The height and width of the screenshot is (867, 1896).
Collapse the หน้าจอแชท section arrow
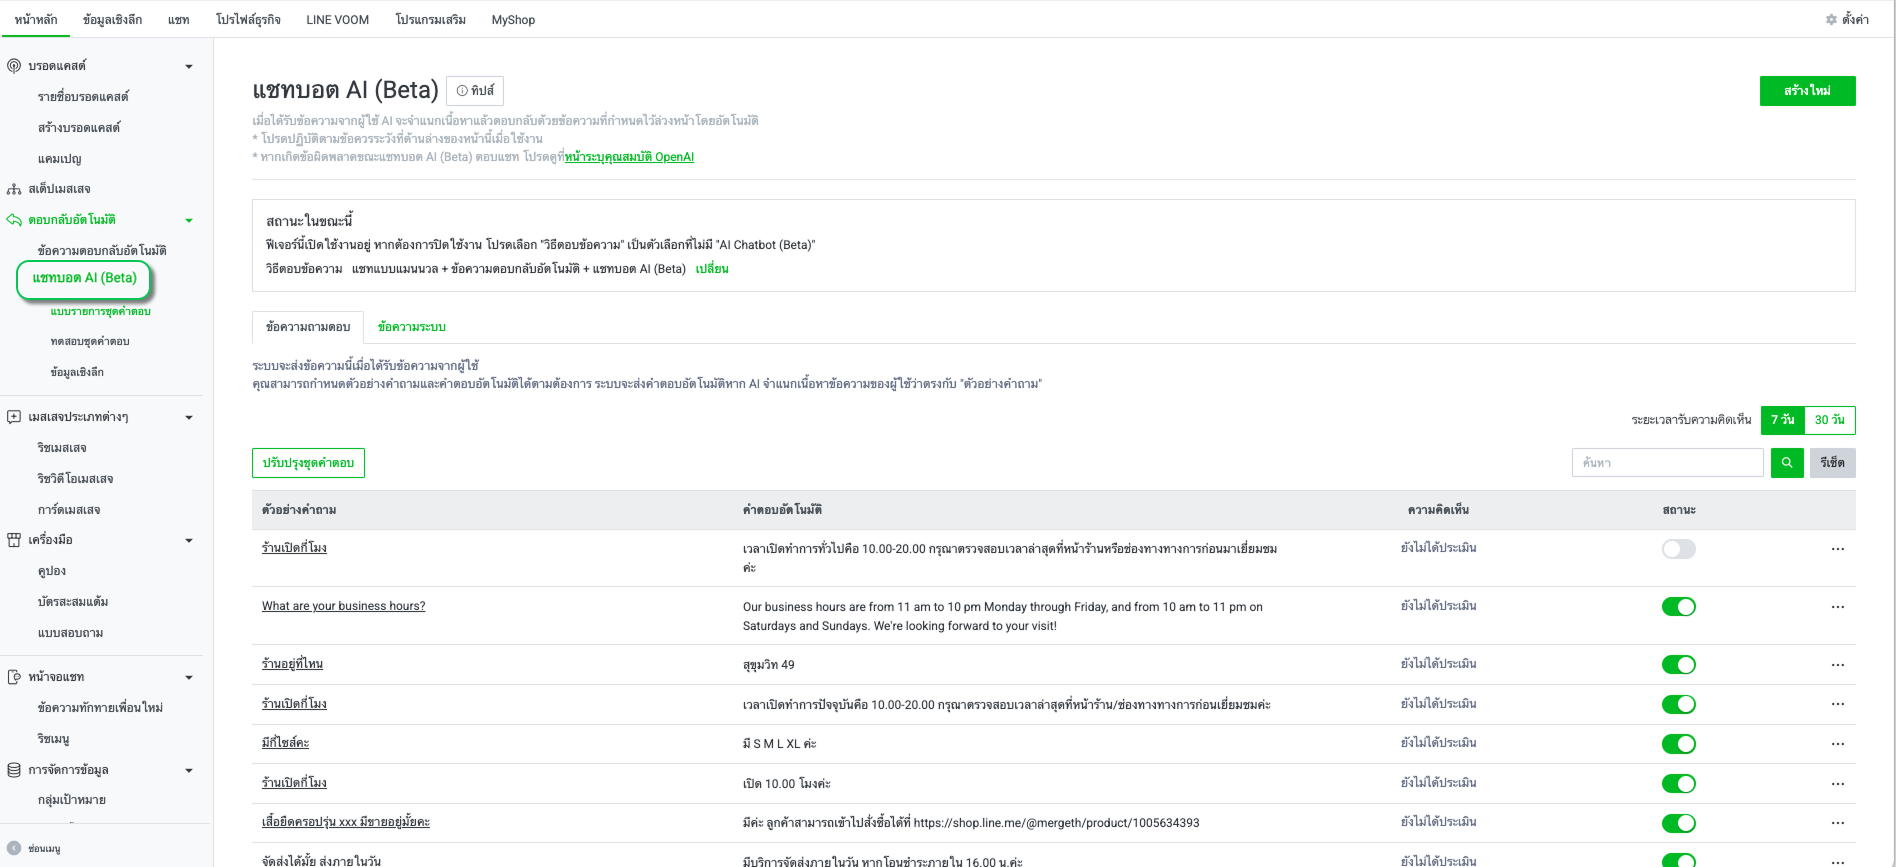click(x=189, y=678)
